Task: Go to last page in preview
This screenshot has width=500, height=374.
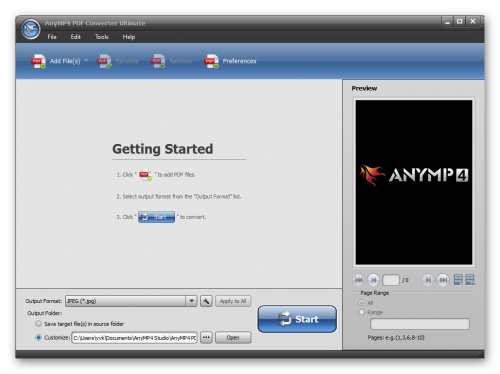Action: click(x=443, y=280)
